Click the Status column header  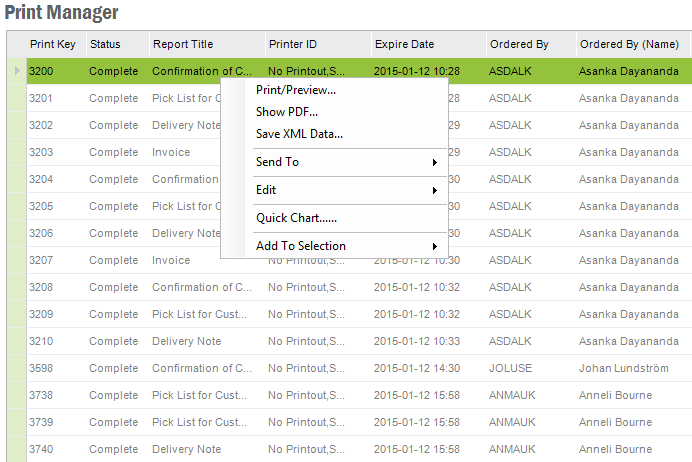105,44
